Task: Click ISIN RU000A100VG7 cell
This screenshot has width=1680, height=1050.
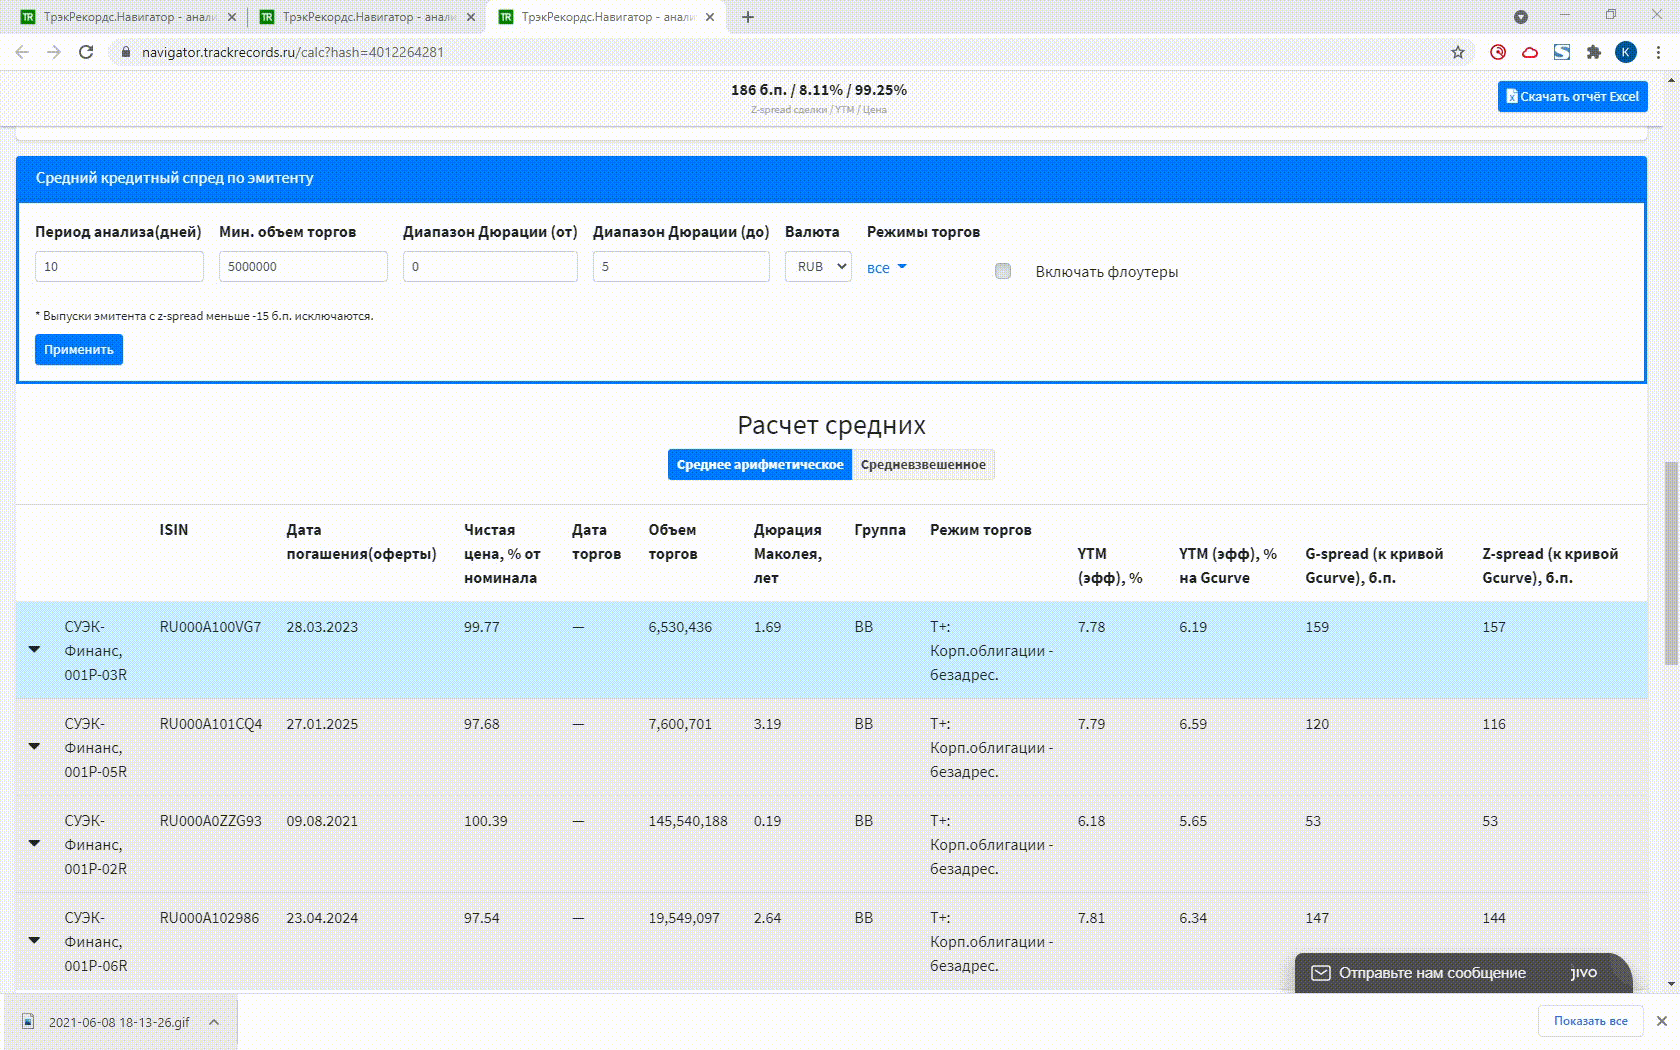Action: pyautogui.click(x=210, y=627)
